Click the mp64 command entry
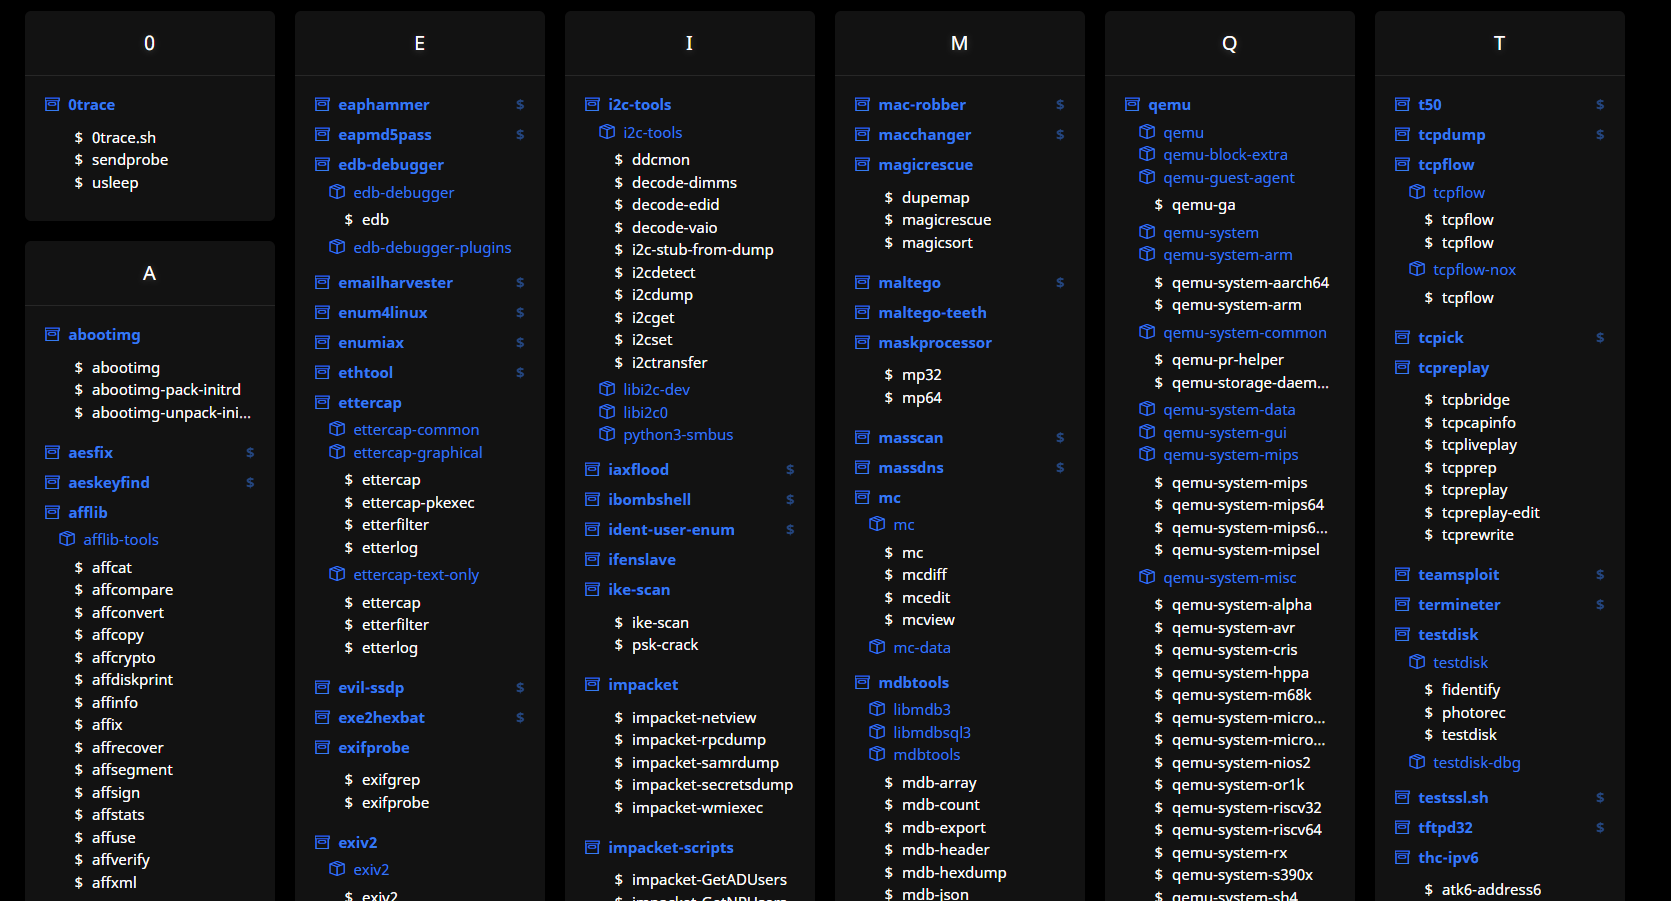This screenshot has height=901, width=1671. coord(922,397)
